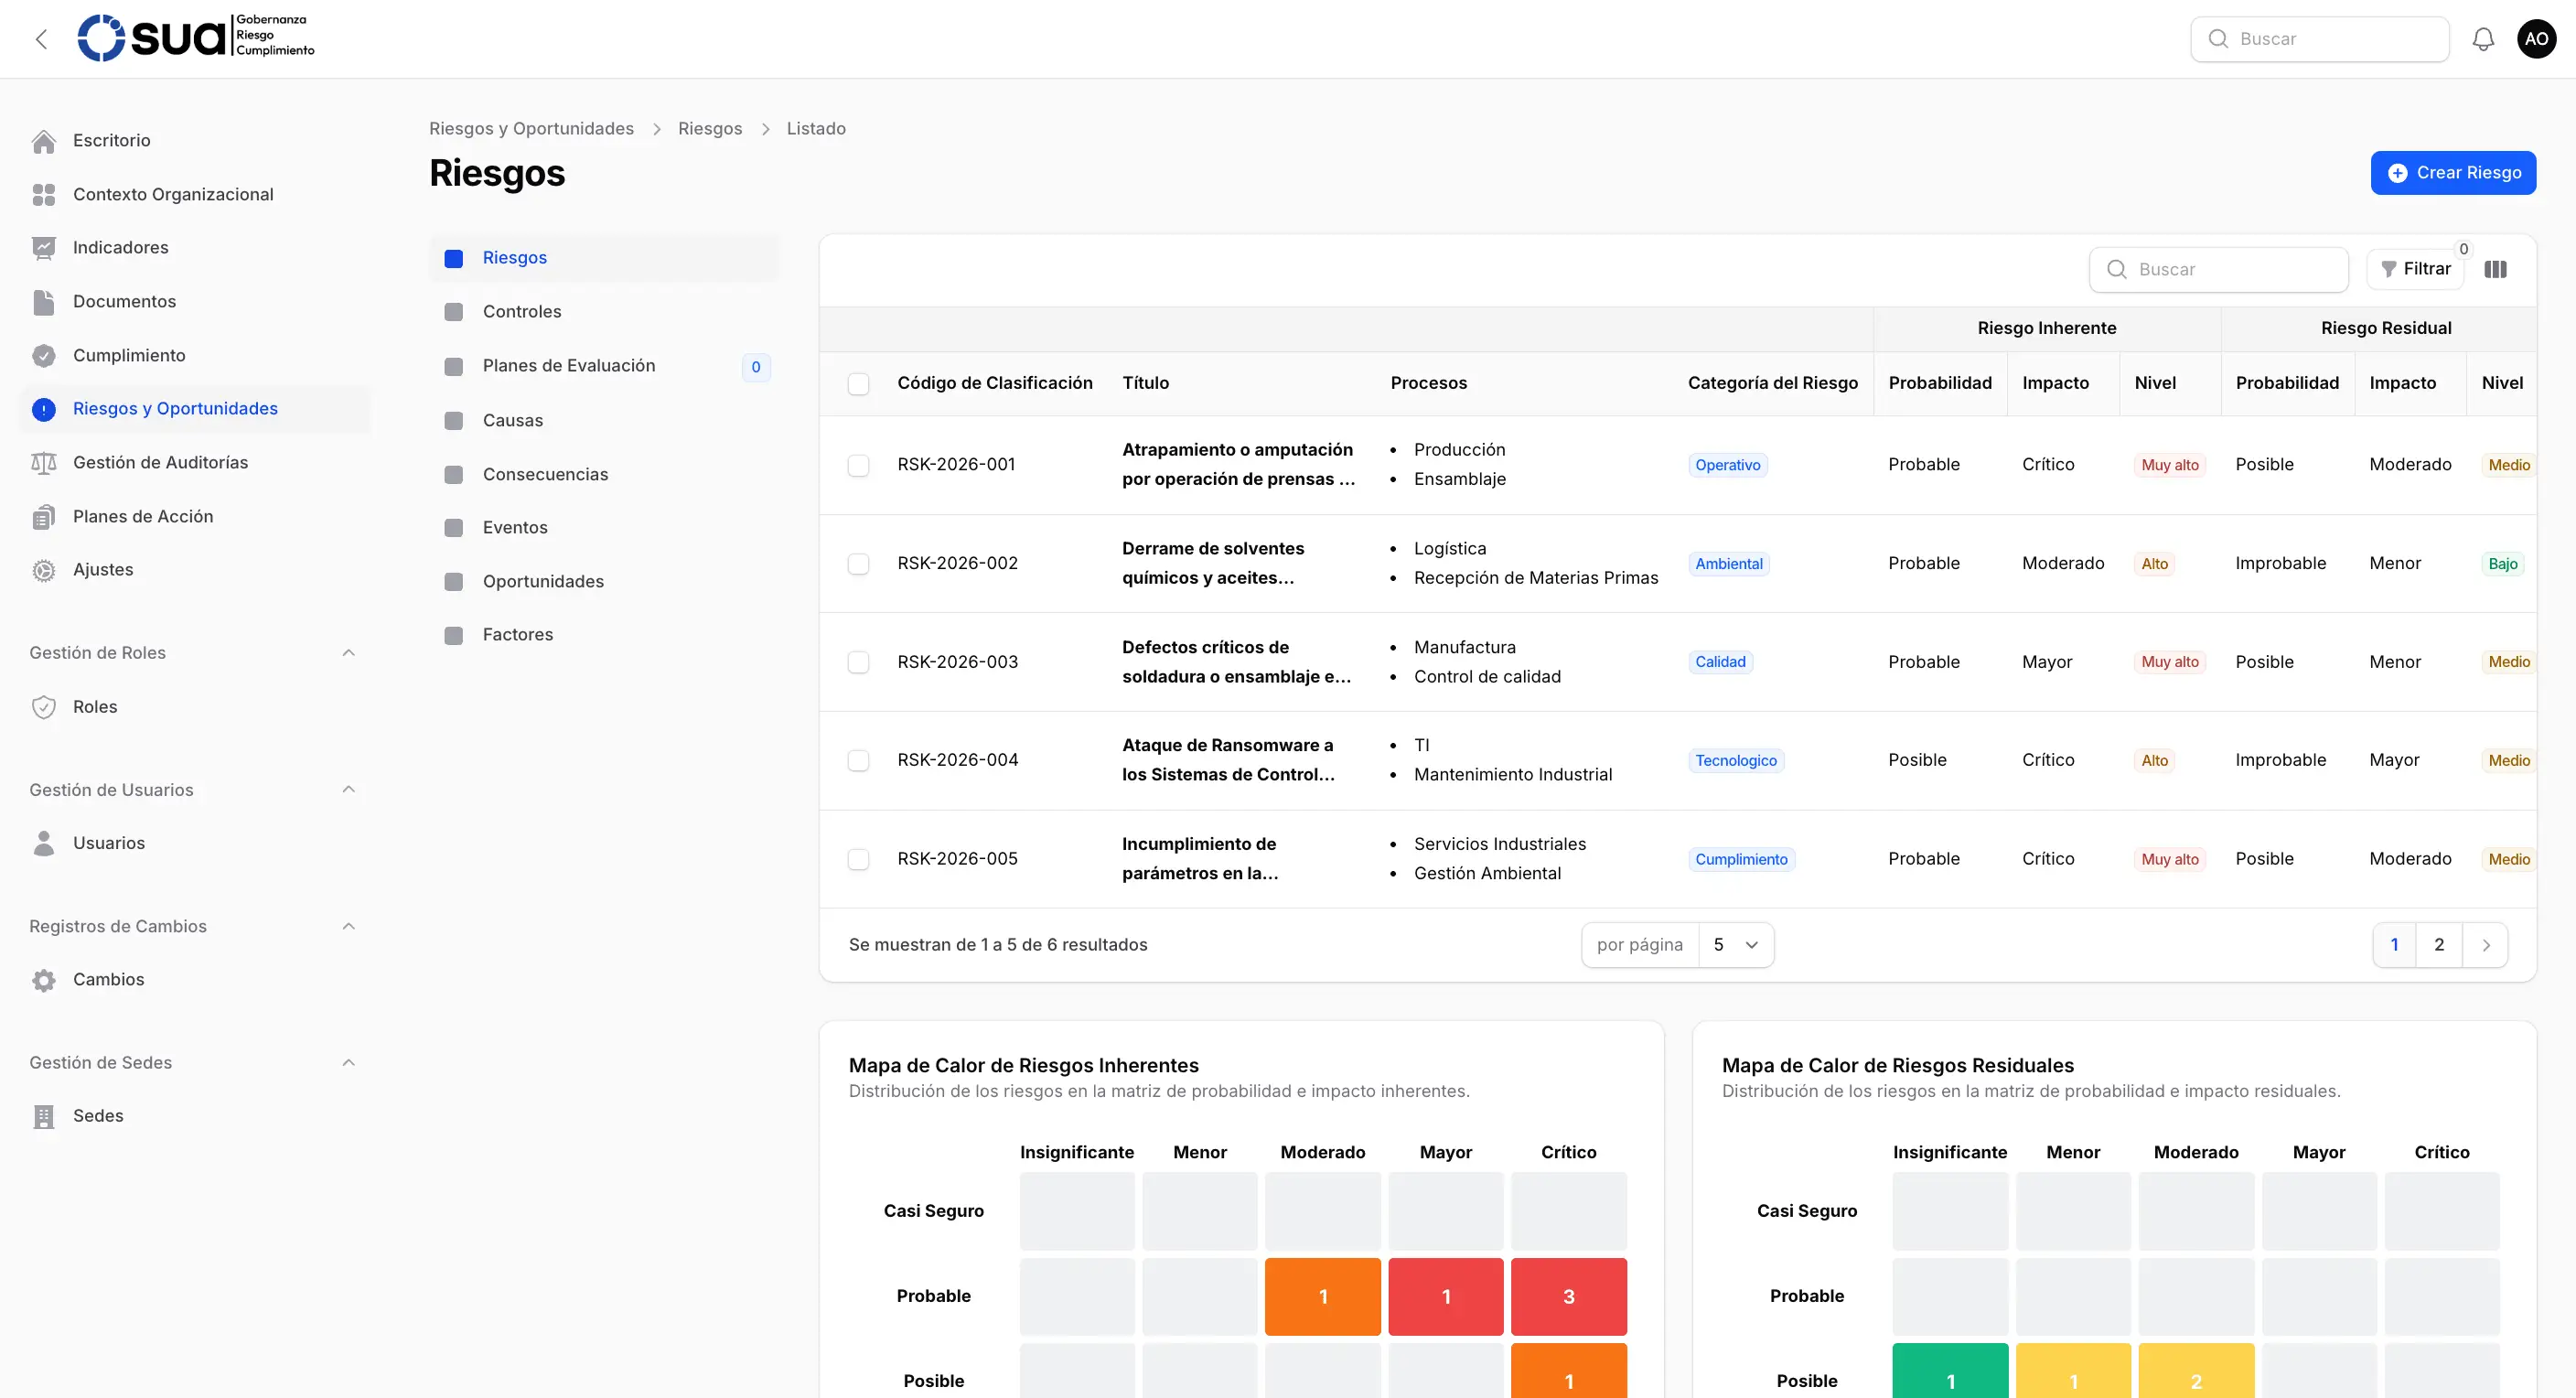Go to page 2 of results
The image size is (2576, 1398).
pyautogui.click(x=2439, y=945)
